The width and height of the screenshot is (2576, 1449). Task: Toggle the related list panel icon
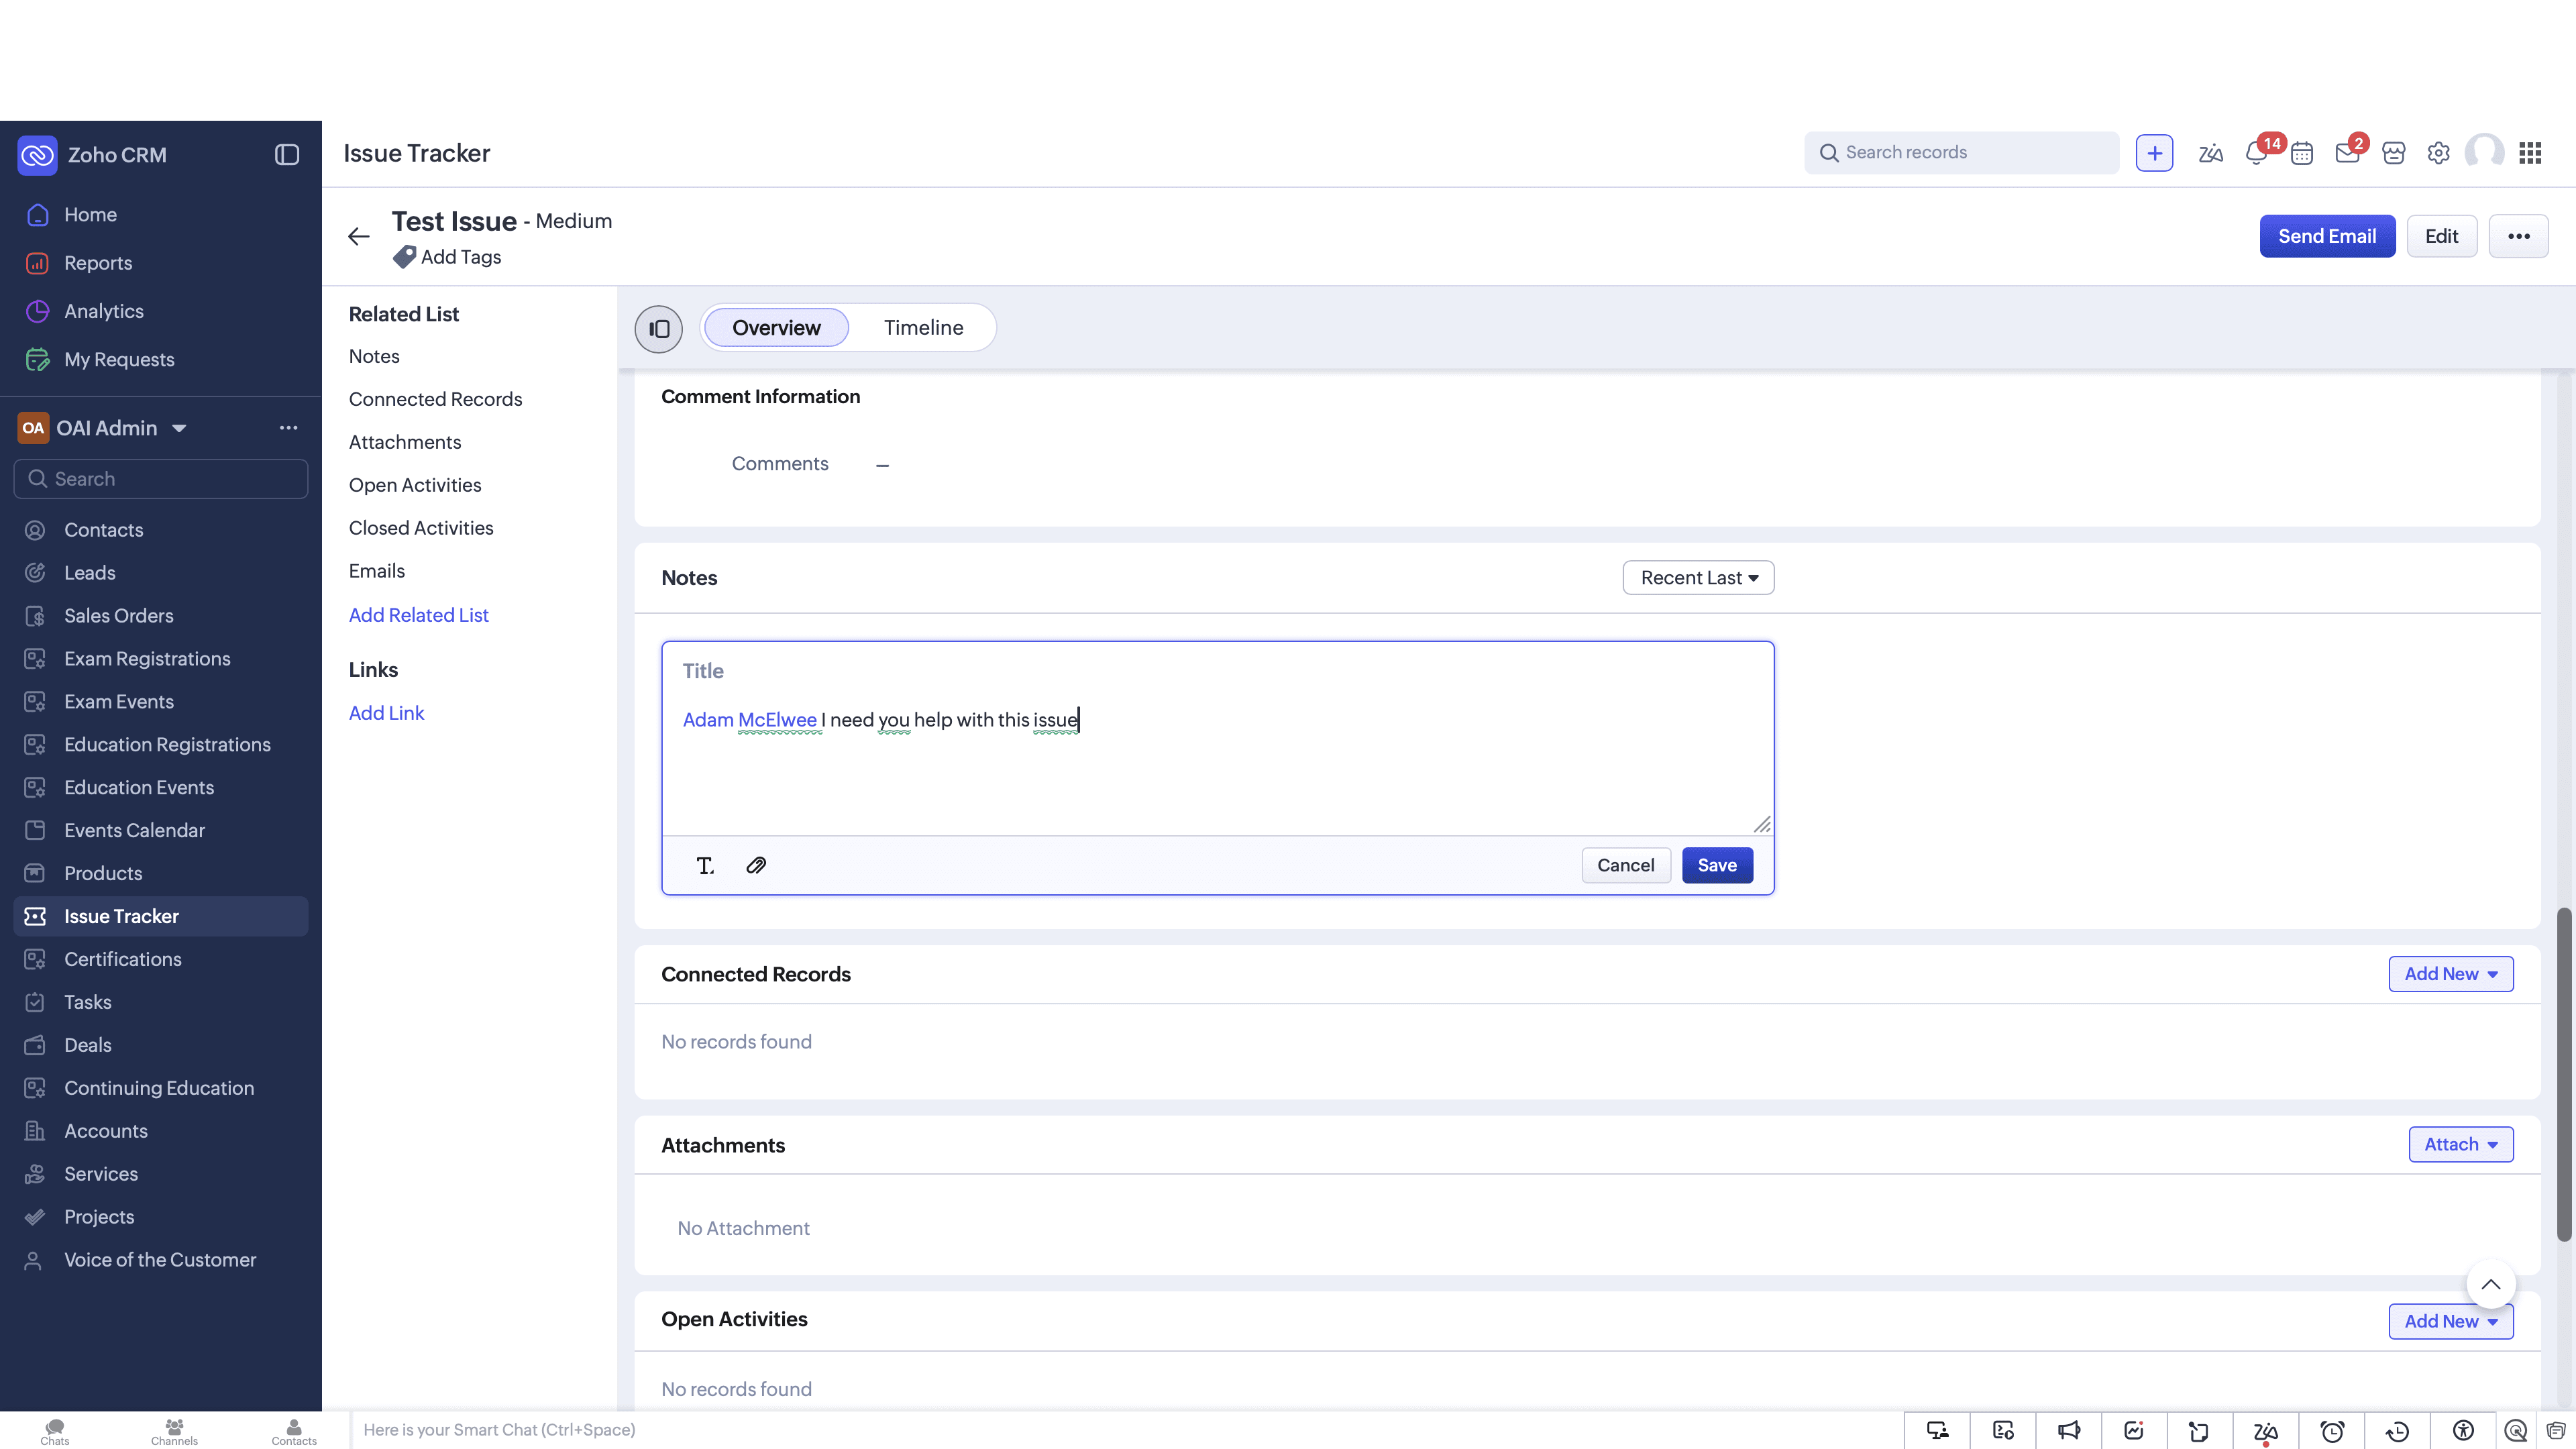coord(659,329)
